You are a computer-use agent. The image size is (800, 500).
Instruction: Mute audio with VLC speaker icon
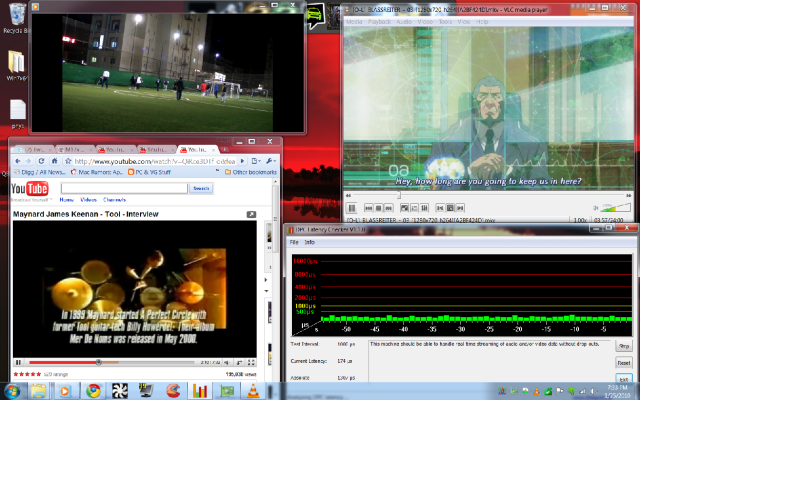coord(595,208)
